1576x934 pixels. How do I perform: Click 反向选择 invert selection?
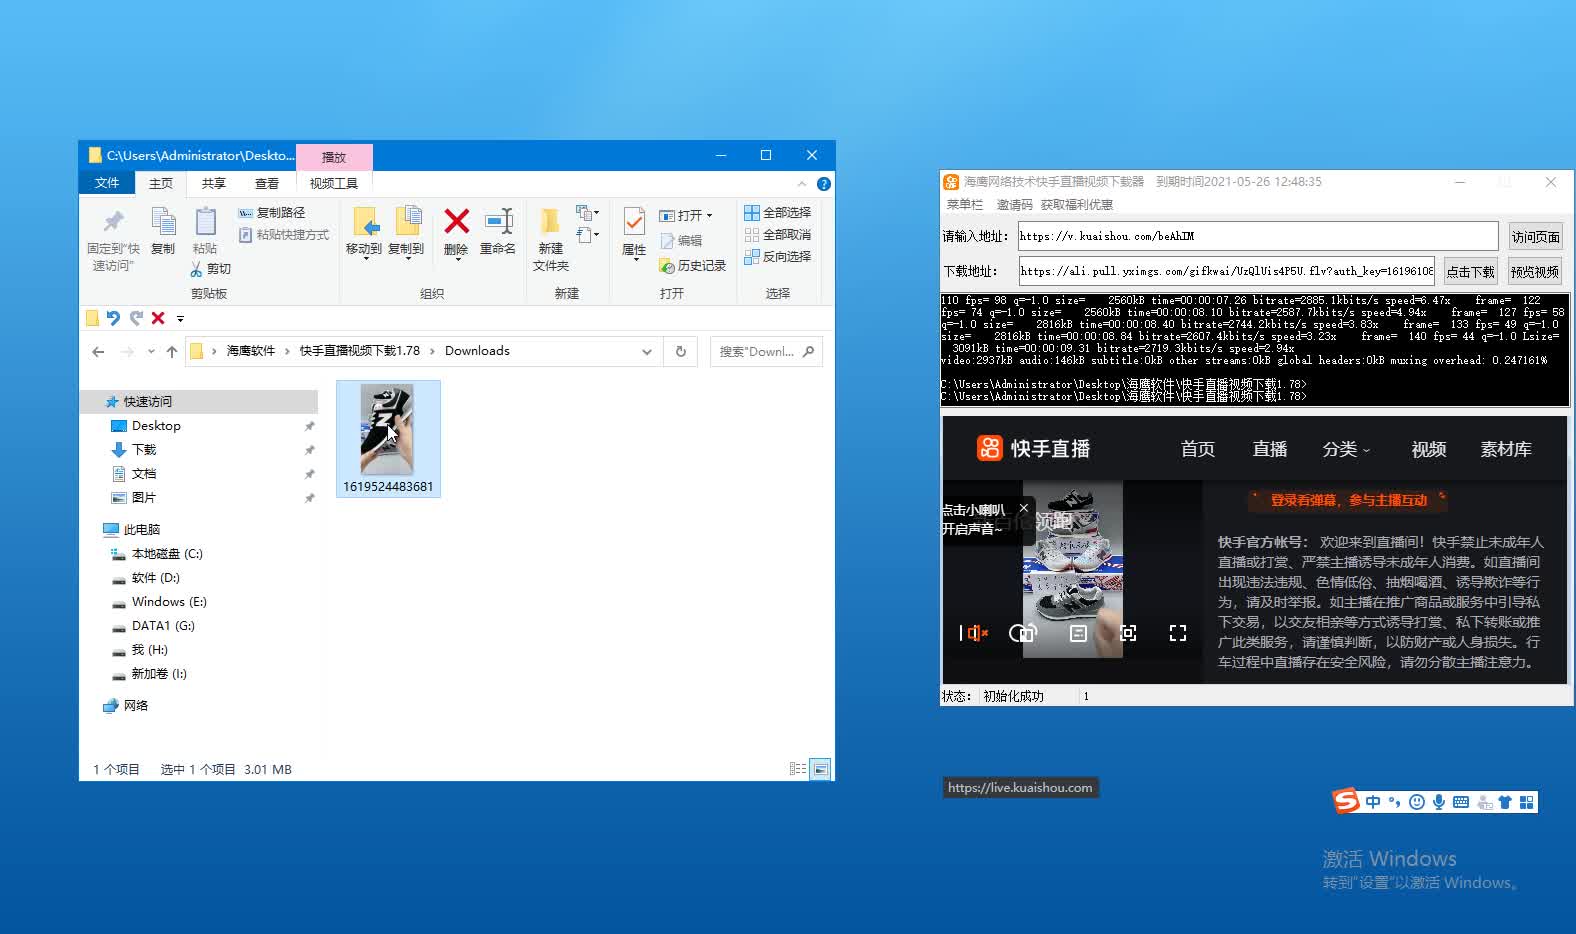click(x=777, y=257)
